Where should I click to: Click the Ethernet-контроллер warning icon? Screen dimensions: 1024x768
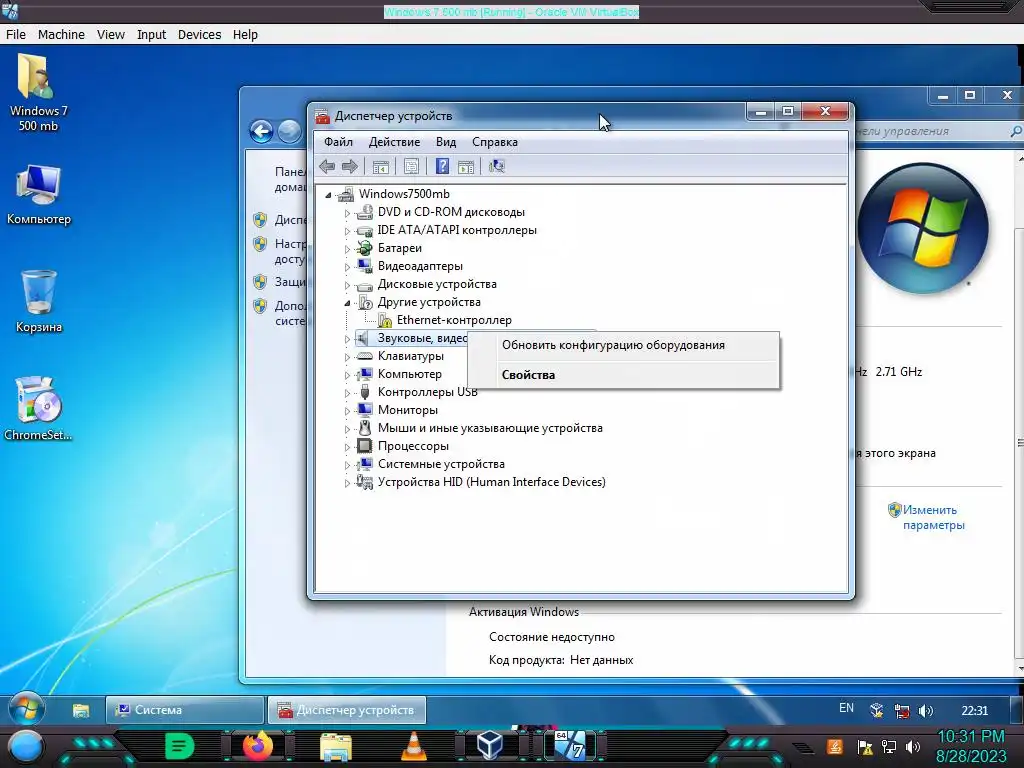(385, 321)
